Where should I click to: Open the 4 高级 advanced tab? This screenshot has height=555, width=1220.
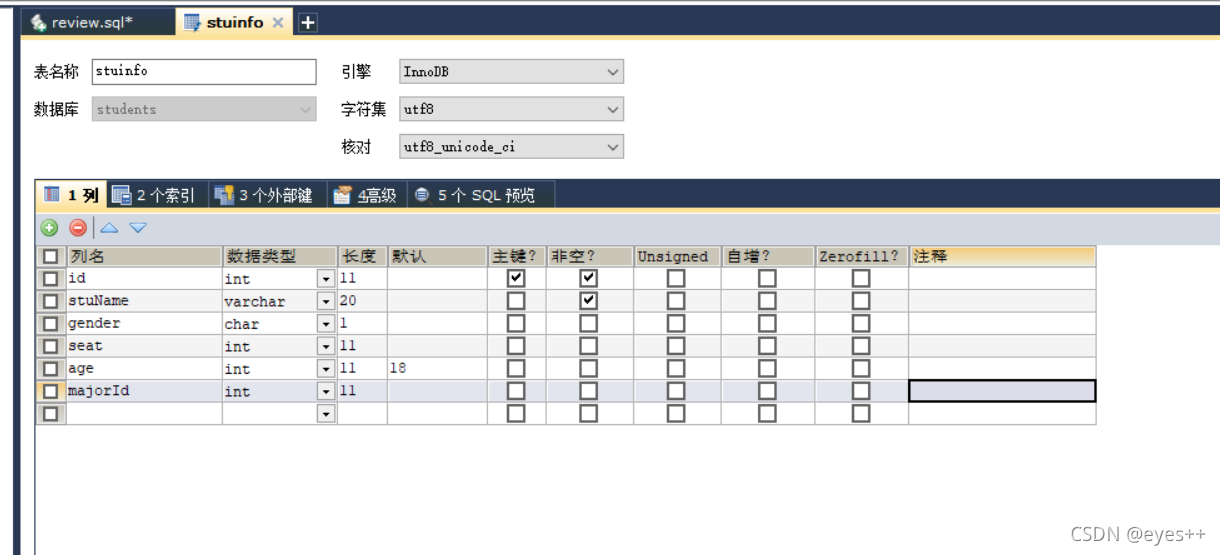[365, 195]
